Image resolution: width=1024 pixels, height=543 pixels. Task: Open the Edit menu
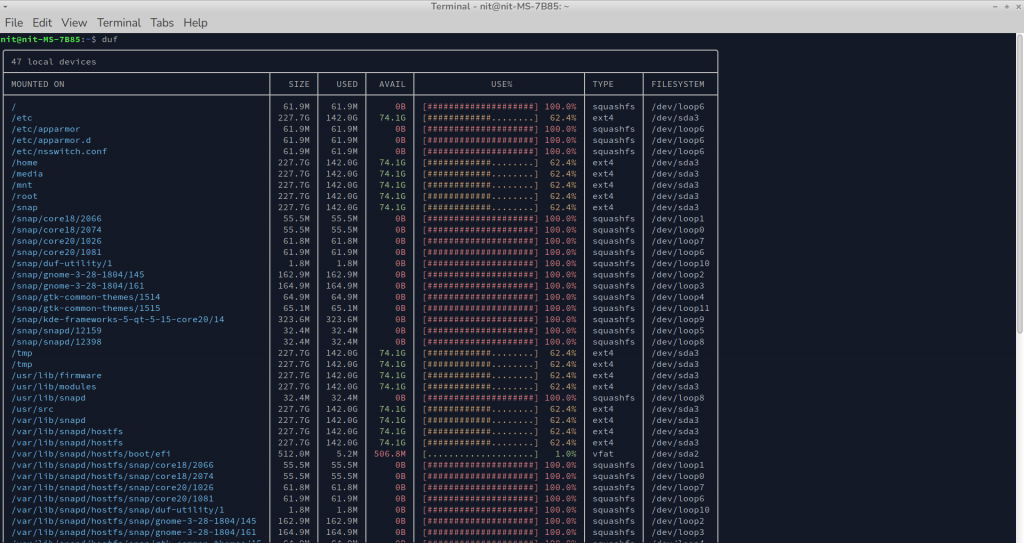[x=42, y=22]
